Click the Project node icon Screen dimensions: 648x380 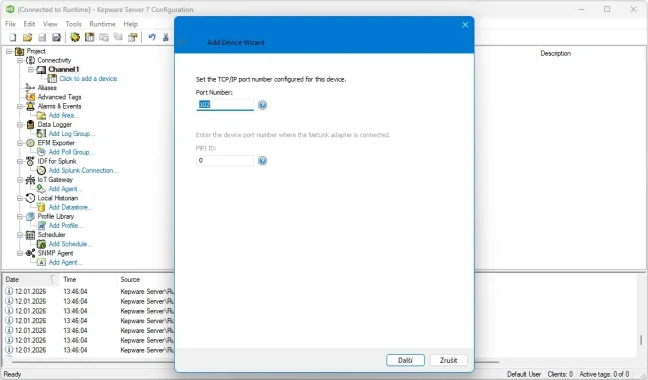19,51
